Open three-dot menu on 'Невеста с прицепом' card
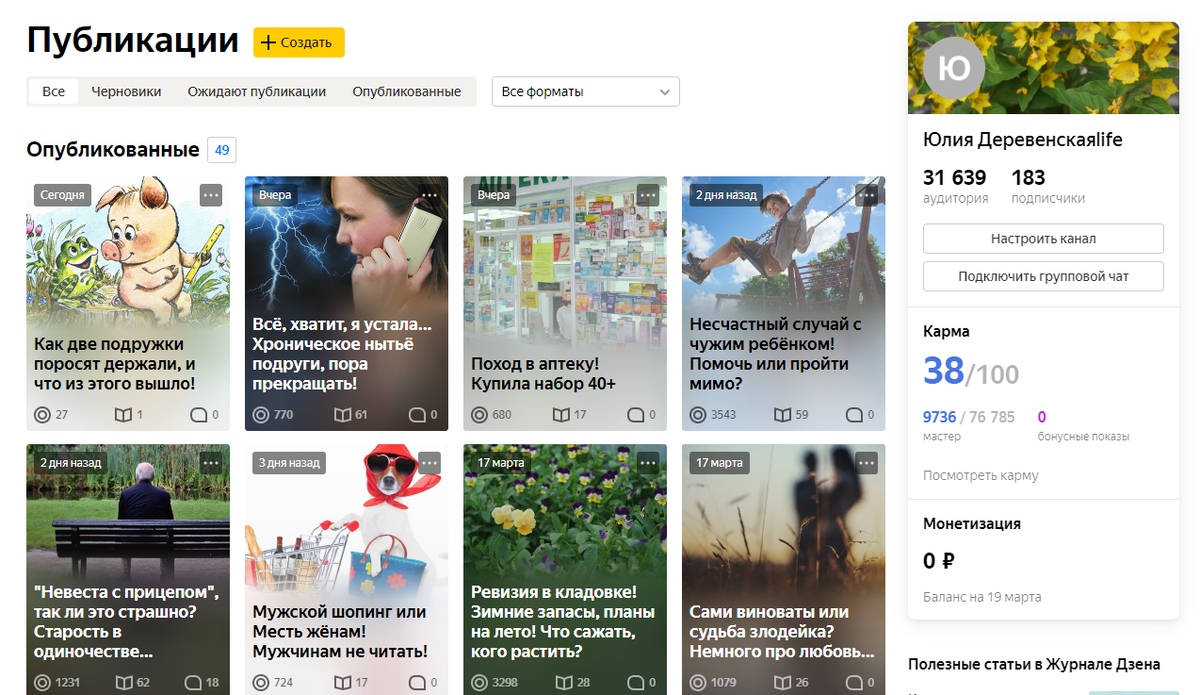Image resolution: width=1200 pixels, height=695 pixels. click(x=210, y=463)
